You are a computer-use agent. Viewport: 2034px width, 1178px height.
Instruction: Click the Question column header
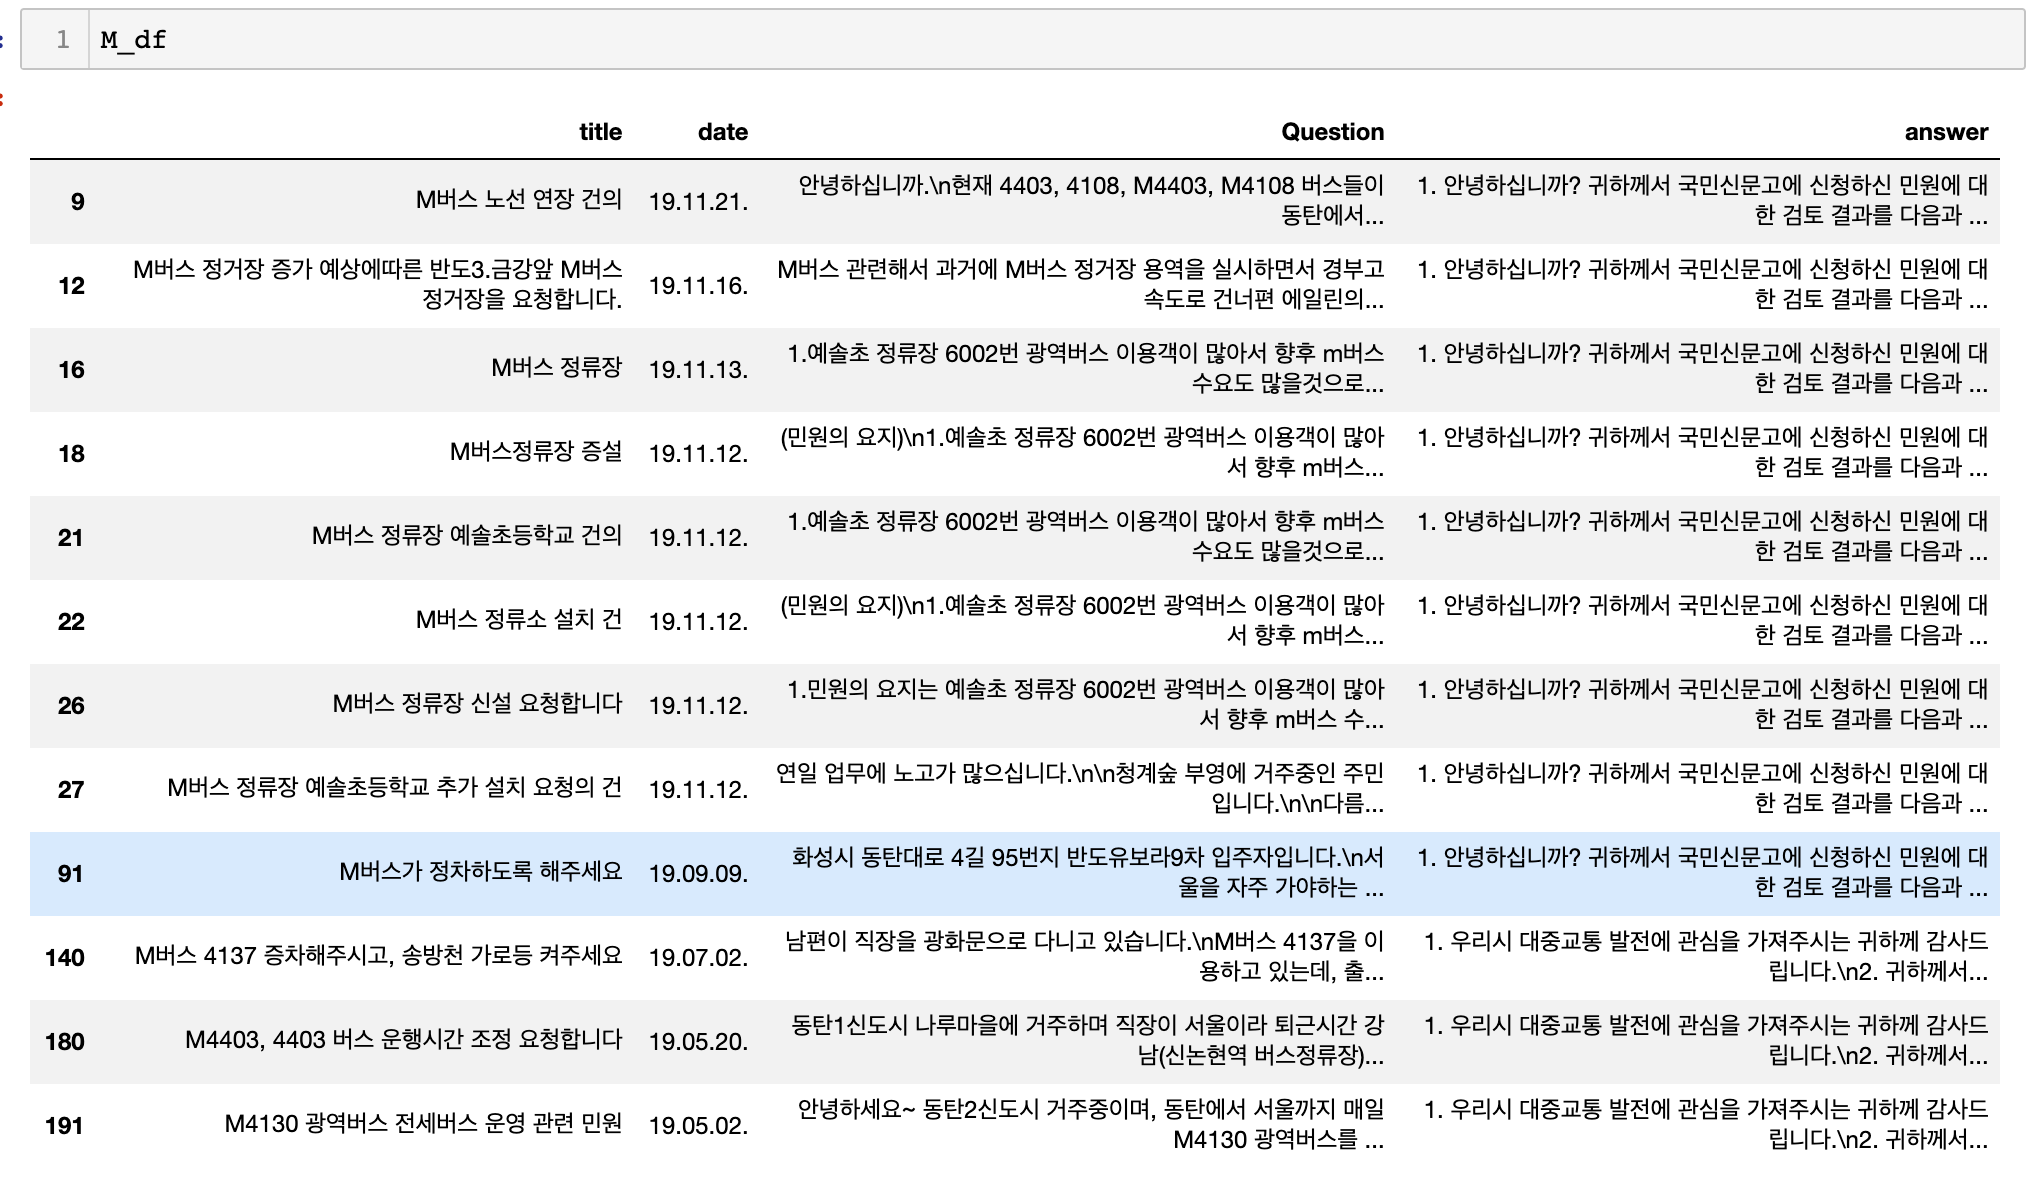point(1332,132)
